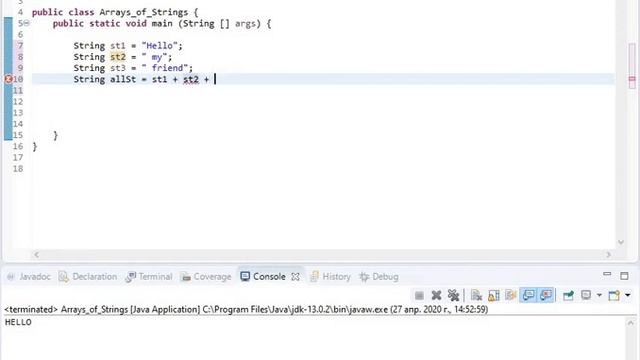Close the Console tab with its X
The image size is (640, 360).
pyautogui.click(x=296, y=277)
